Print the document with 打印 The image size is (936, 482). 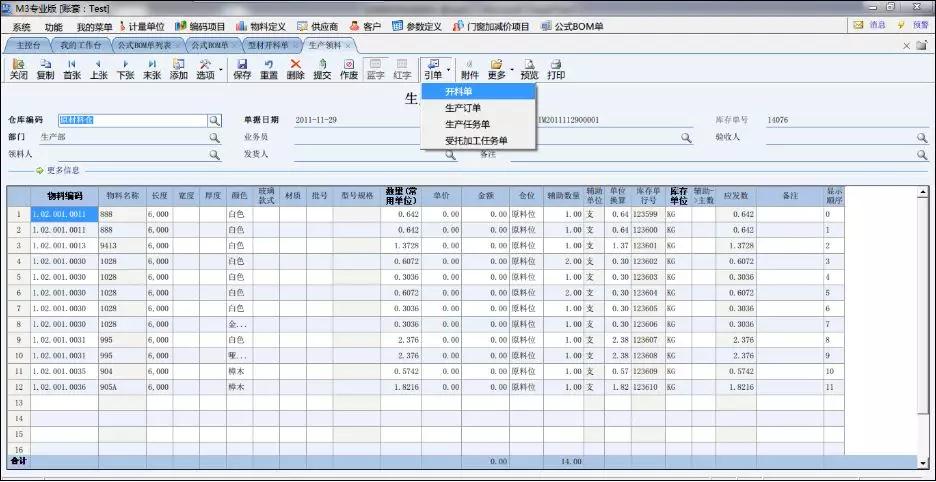click(x=556, y=70)
